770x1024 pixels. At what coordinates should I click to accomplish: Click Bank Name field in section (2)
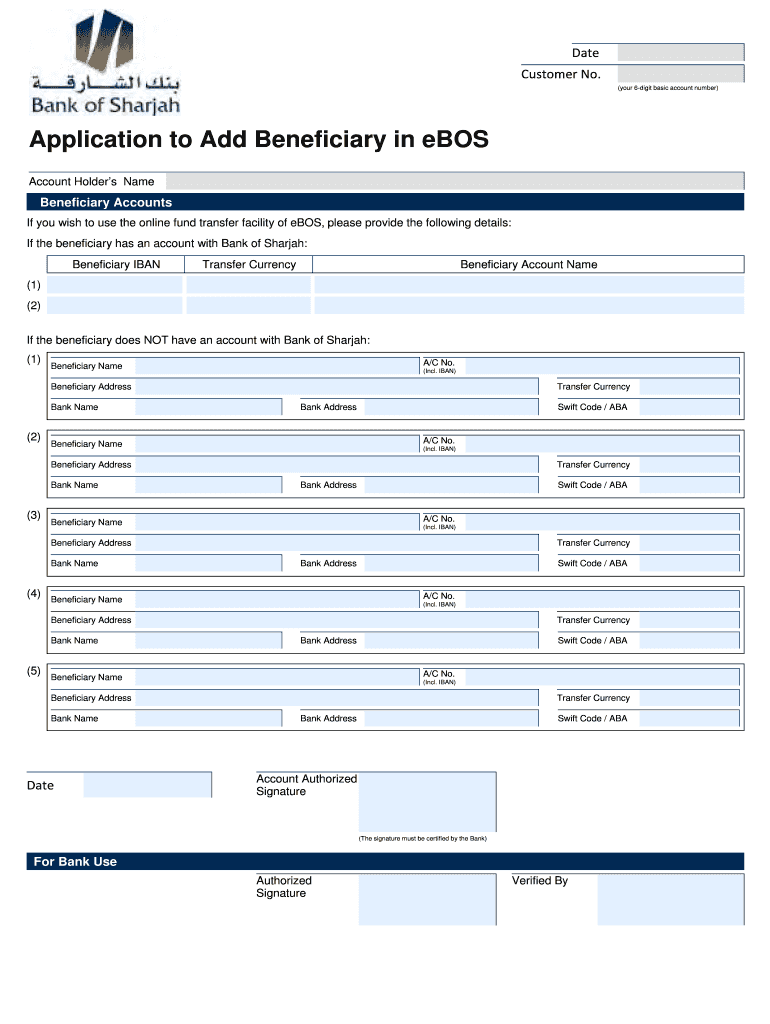(x=208, y=485)
